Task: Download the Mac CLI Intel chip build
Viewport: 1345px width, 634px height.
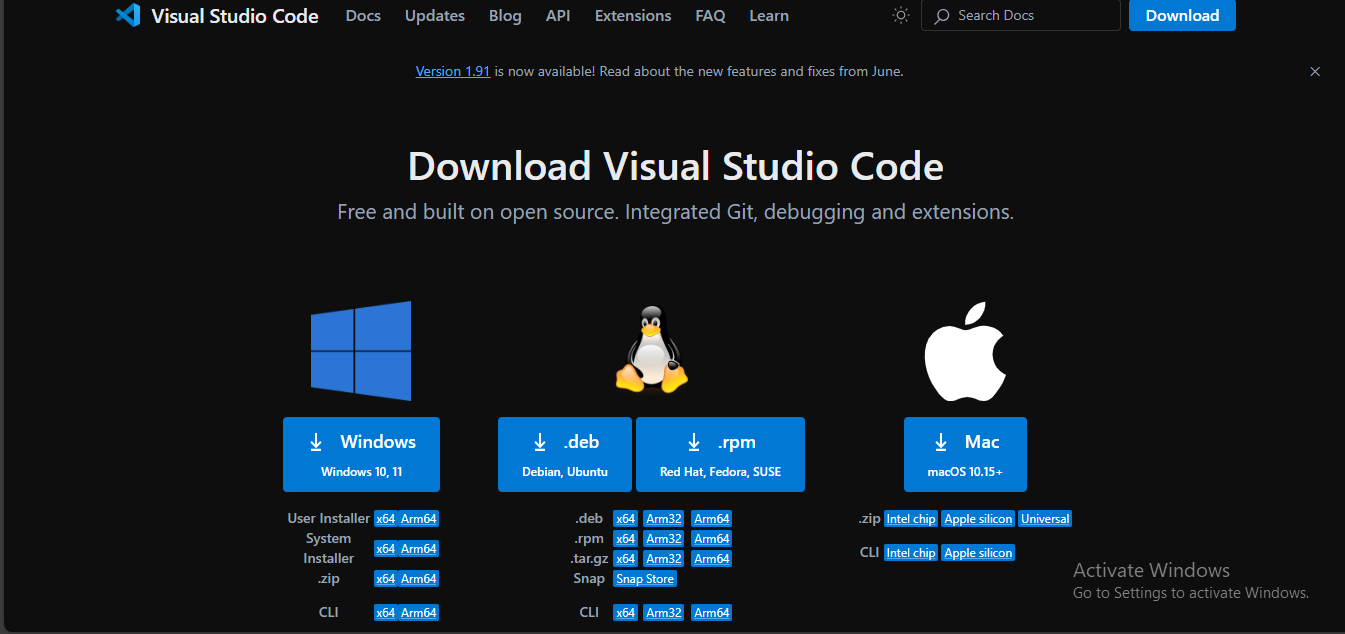Action: pos(911,553)
